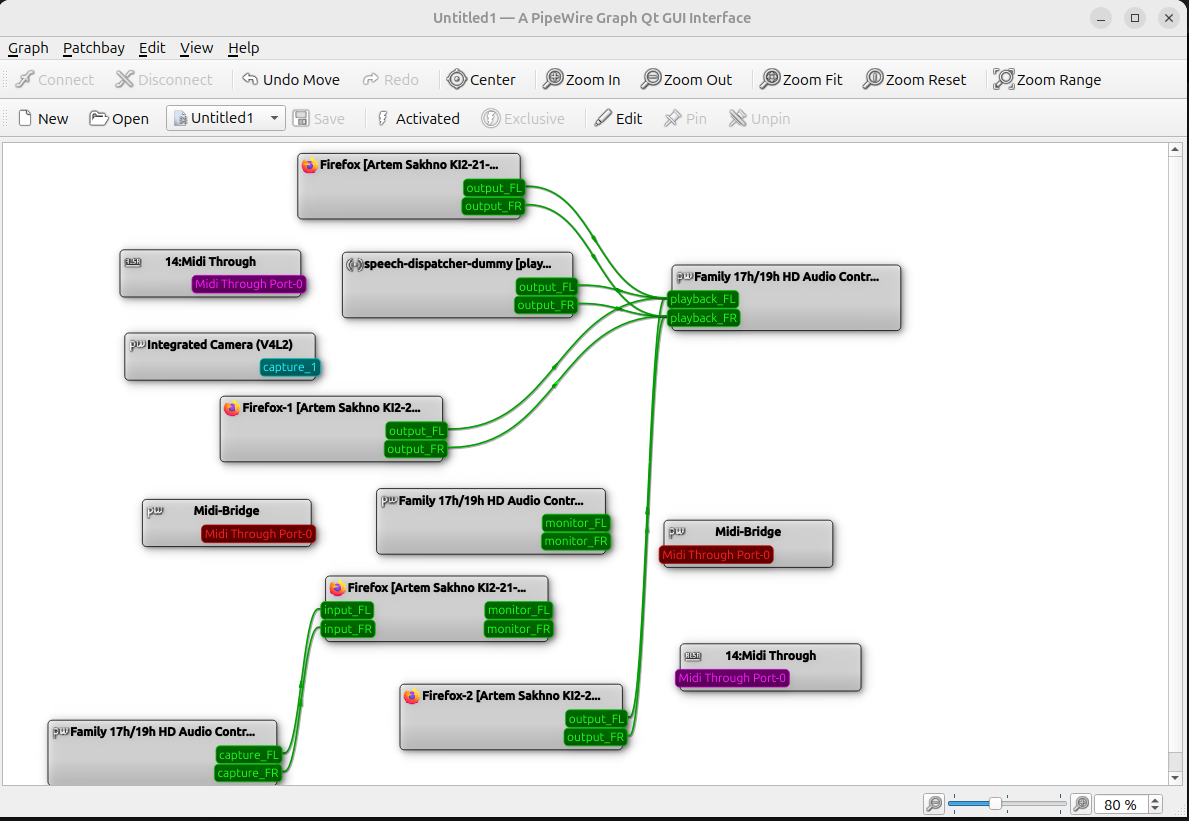The height and width of the screenshot is (821, 1189).
Task: Open the Untitled1 patchbay dropdown
Action: point(274,119)
